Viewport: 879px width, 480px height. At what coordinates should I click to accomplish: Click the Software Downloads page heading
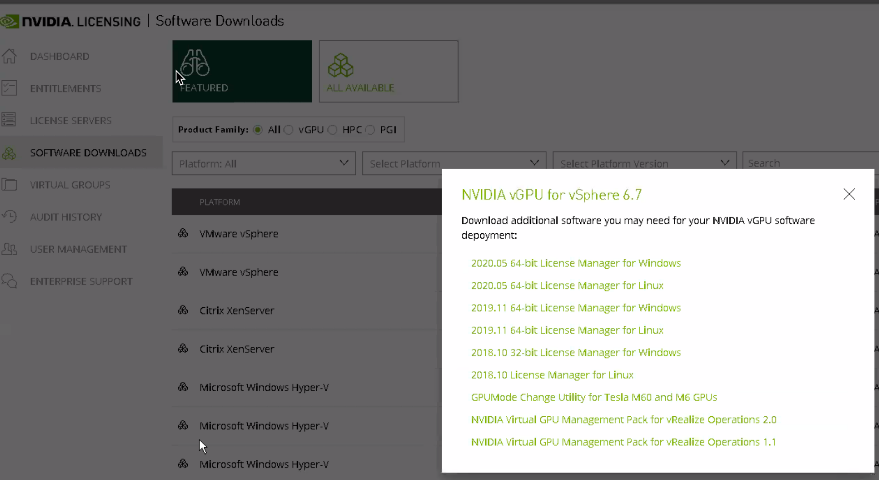220,21
